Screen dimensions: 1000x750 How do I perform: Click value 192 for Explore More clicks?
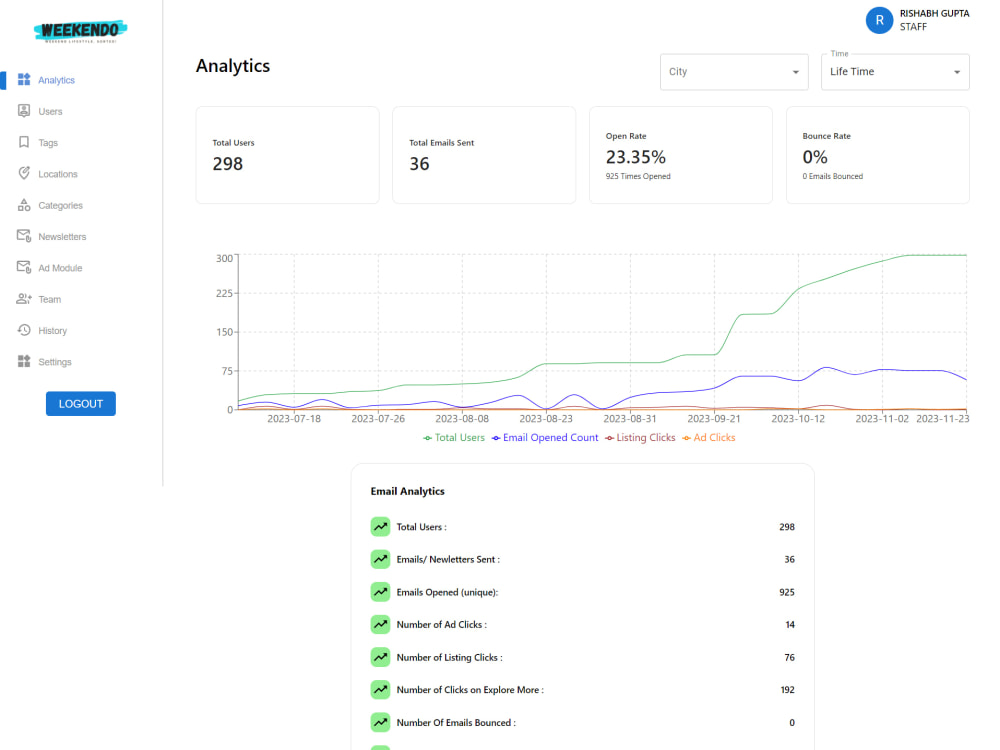pyautogui.click(x=788, y=689)
